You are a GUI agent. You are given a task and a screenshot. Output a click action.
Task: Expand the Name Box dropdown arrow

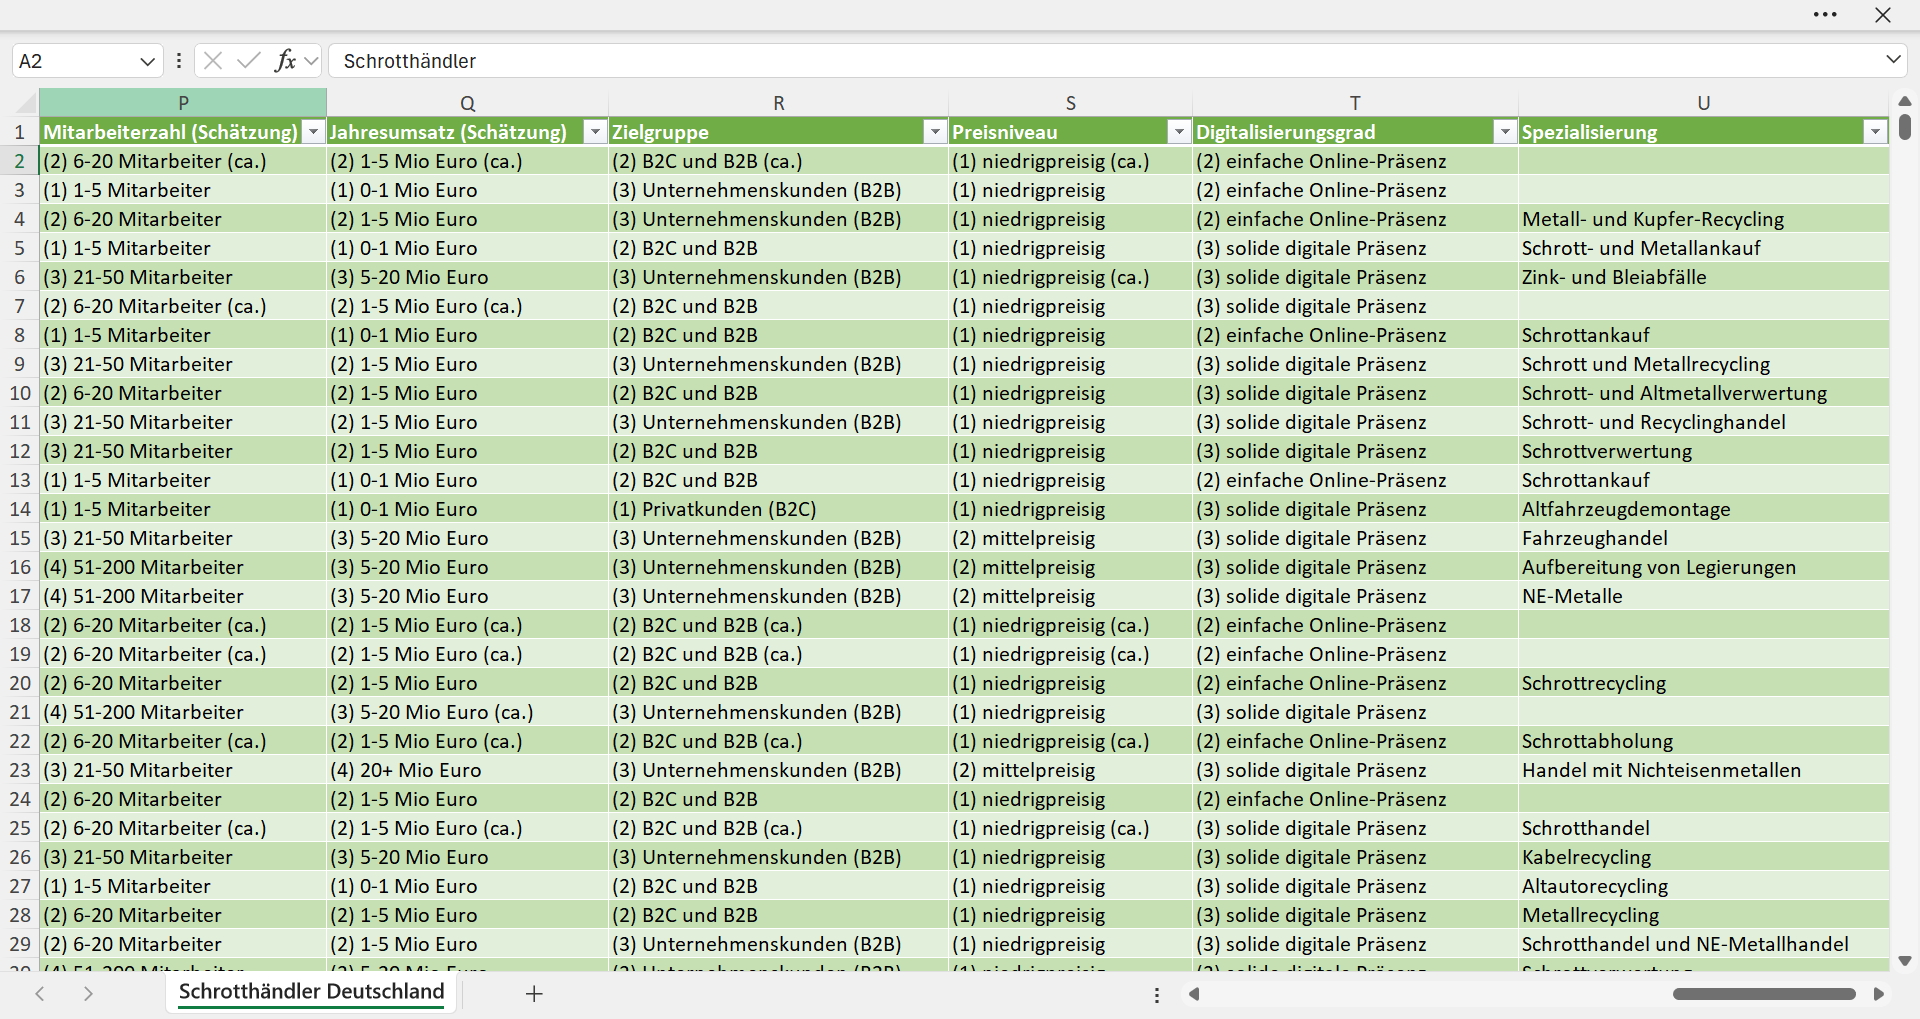click(147, 61)
